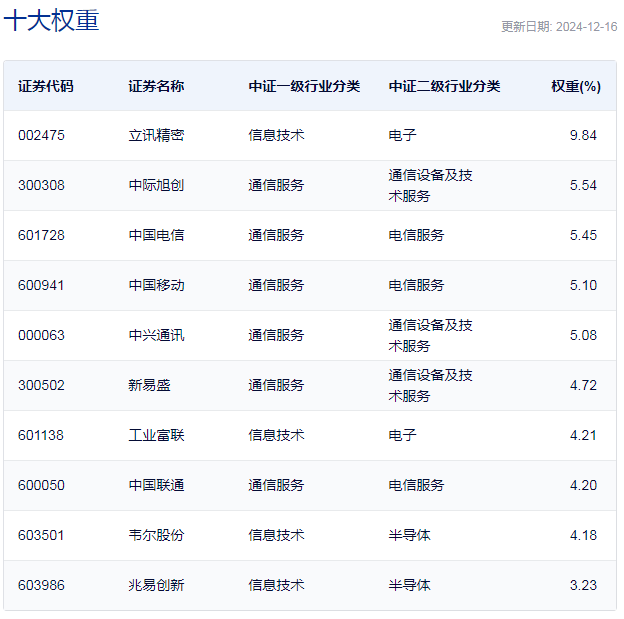
Task: Click 信息技术 in the 韦尔股份 row
Action: pos(276,535)
